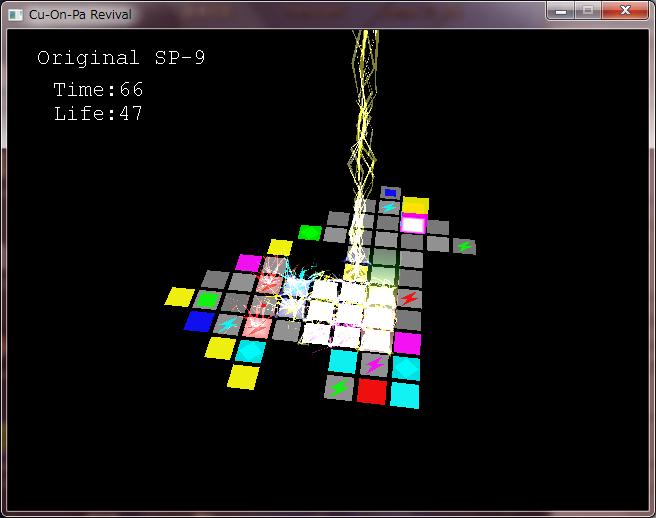Image resolution: width=656 pixels, height=518 pixels.
Task: Click the Original SP-9 stage label
Action: click(121, 58)
